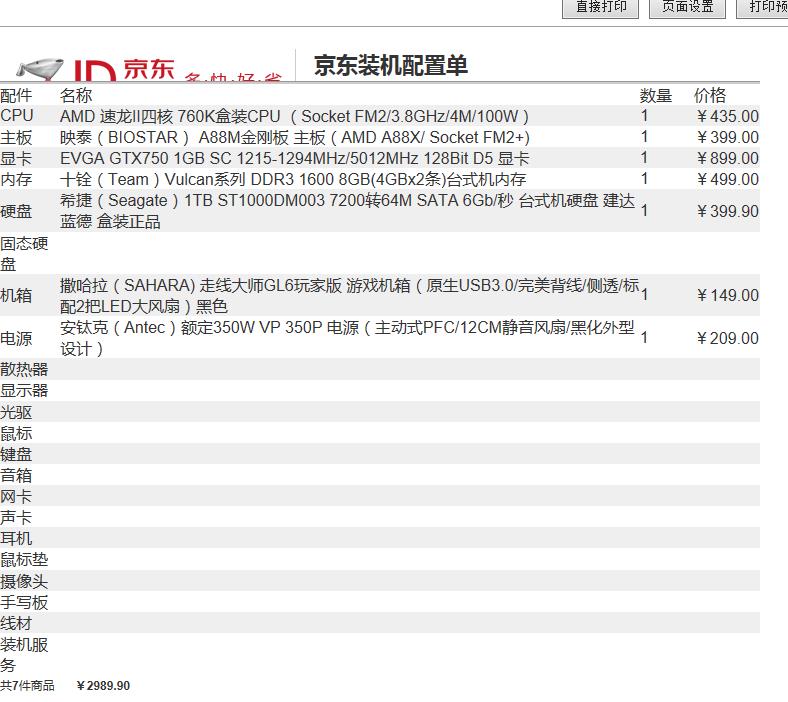788x702 pixels.
Task: Click the ￥899.00 price cell
Action: click(727, 158)
